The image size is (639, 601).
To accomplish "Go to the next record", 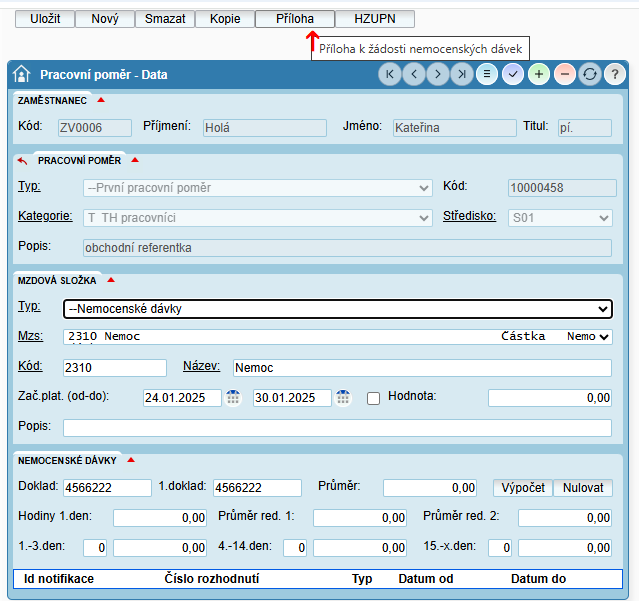I will point(438,74).
